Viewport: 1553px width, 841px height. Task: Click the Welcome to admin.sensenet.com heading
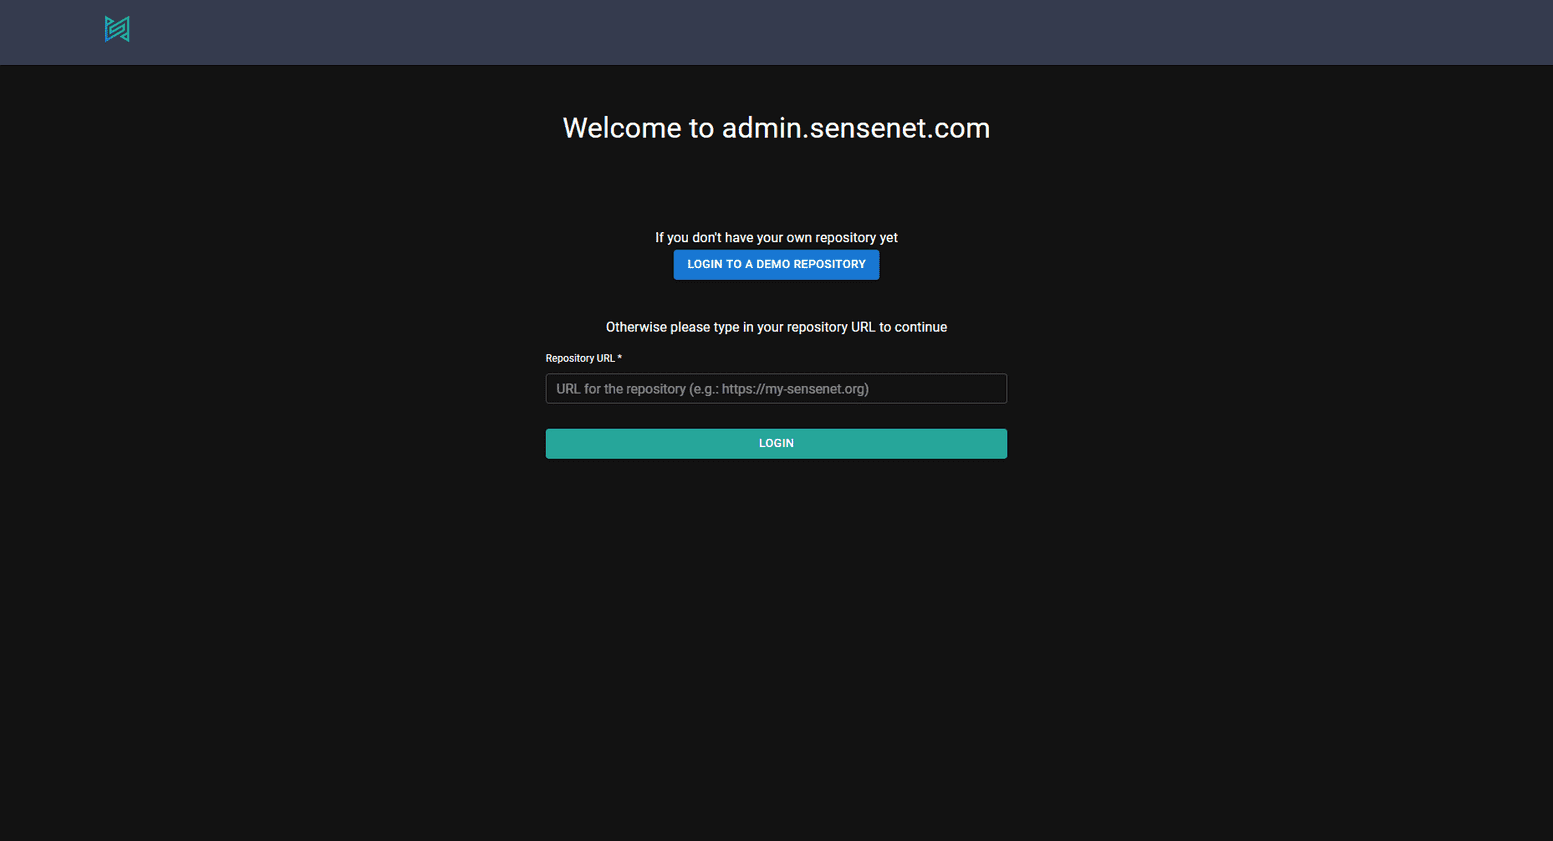coord(776,128)
